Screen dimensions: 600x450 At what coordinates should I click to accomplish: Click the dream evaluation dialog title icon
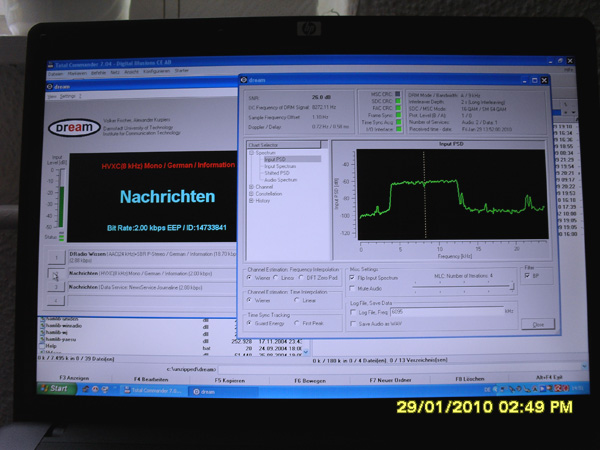click(244, 80)
